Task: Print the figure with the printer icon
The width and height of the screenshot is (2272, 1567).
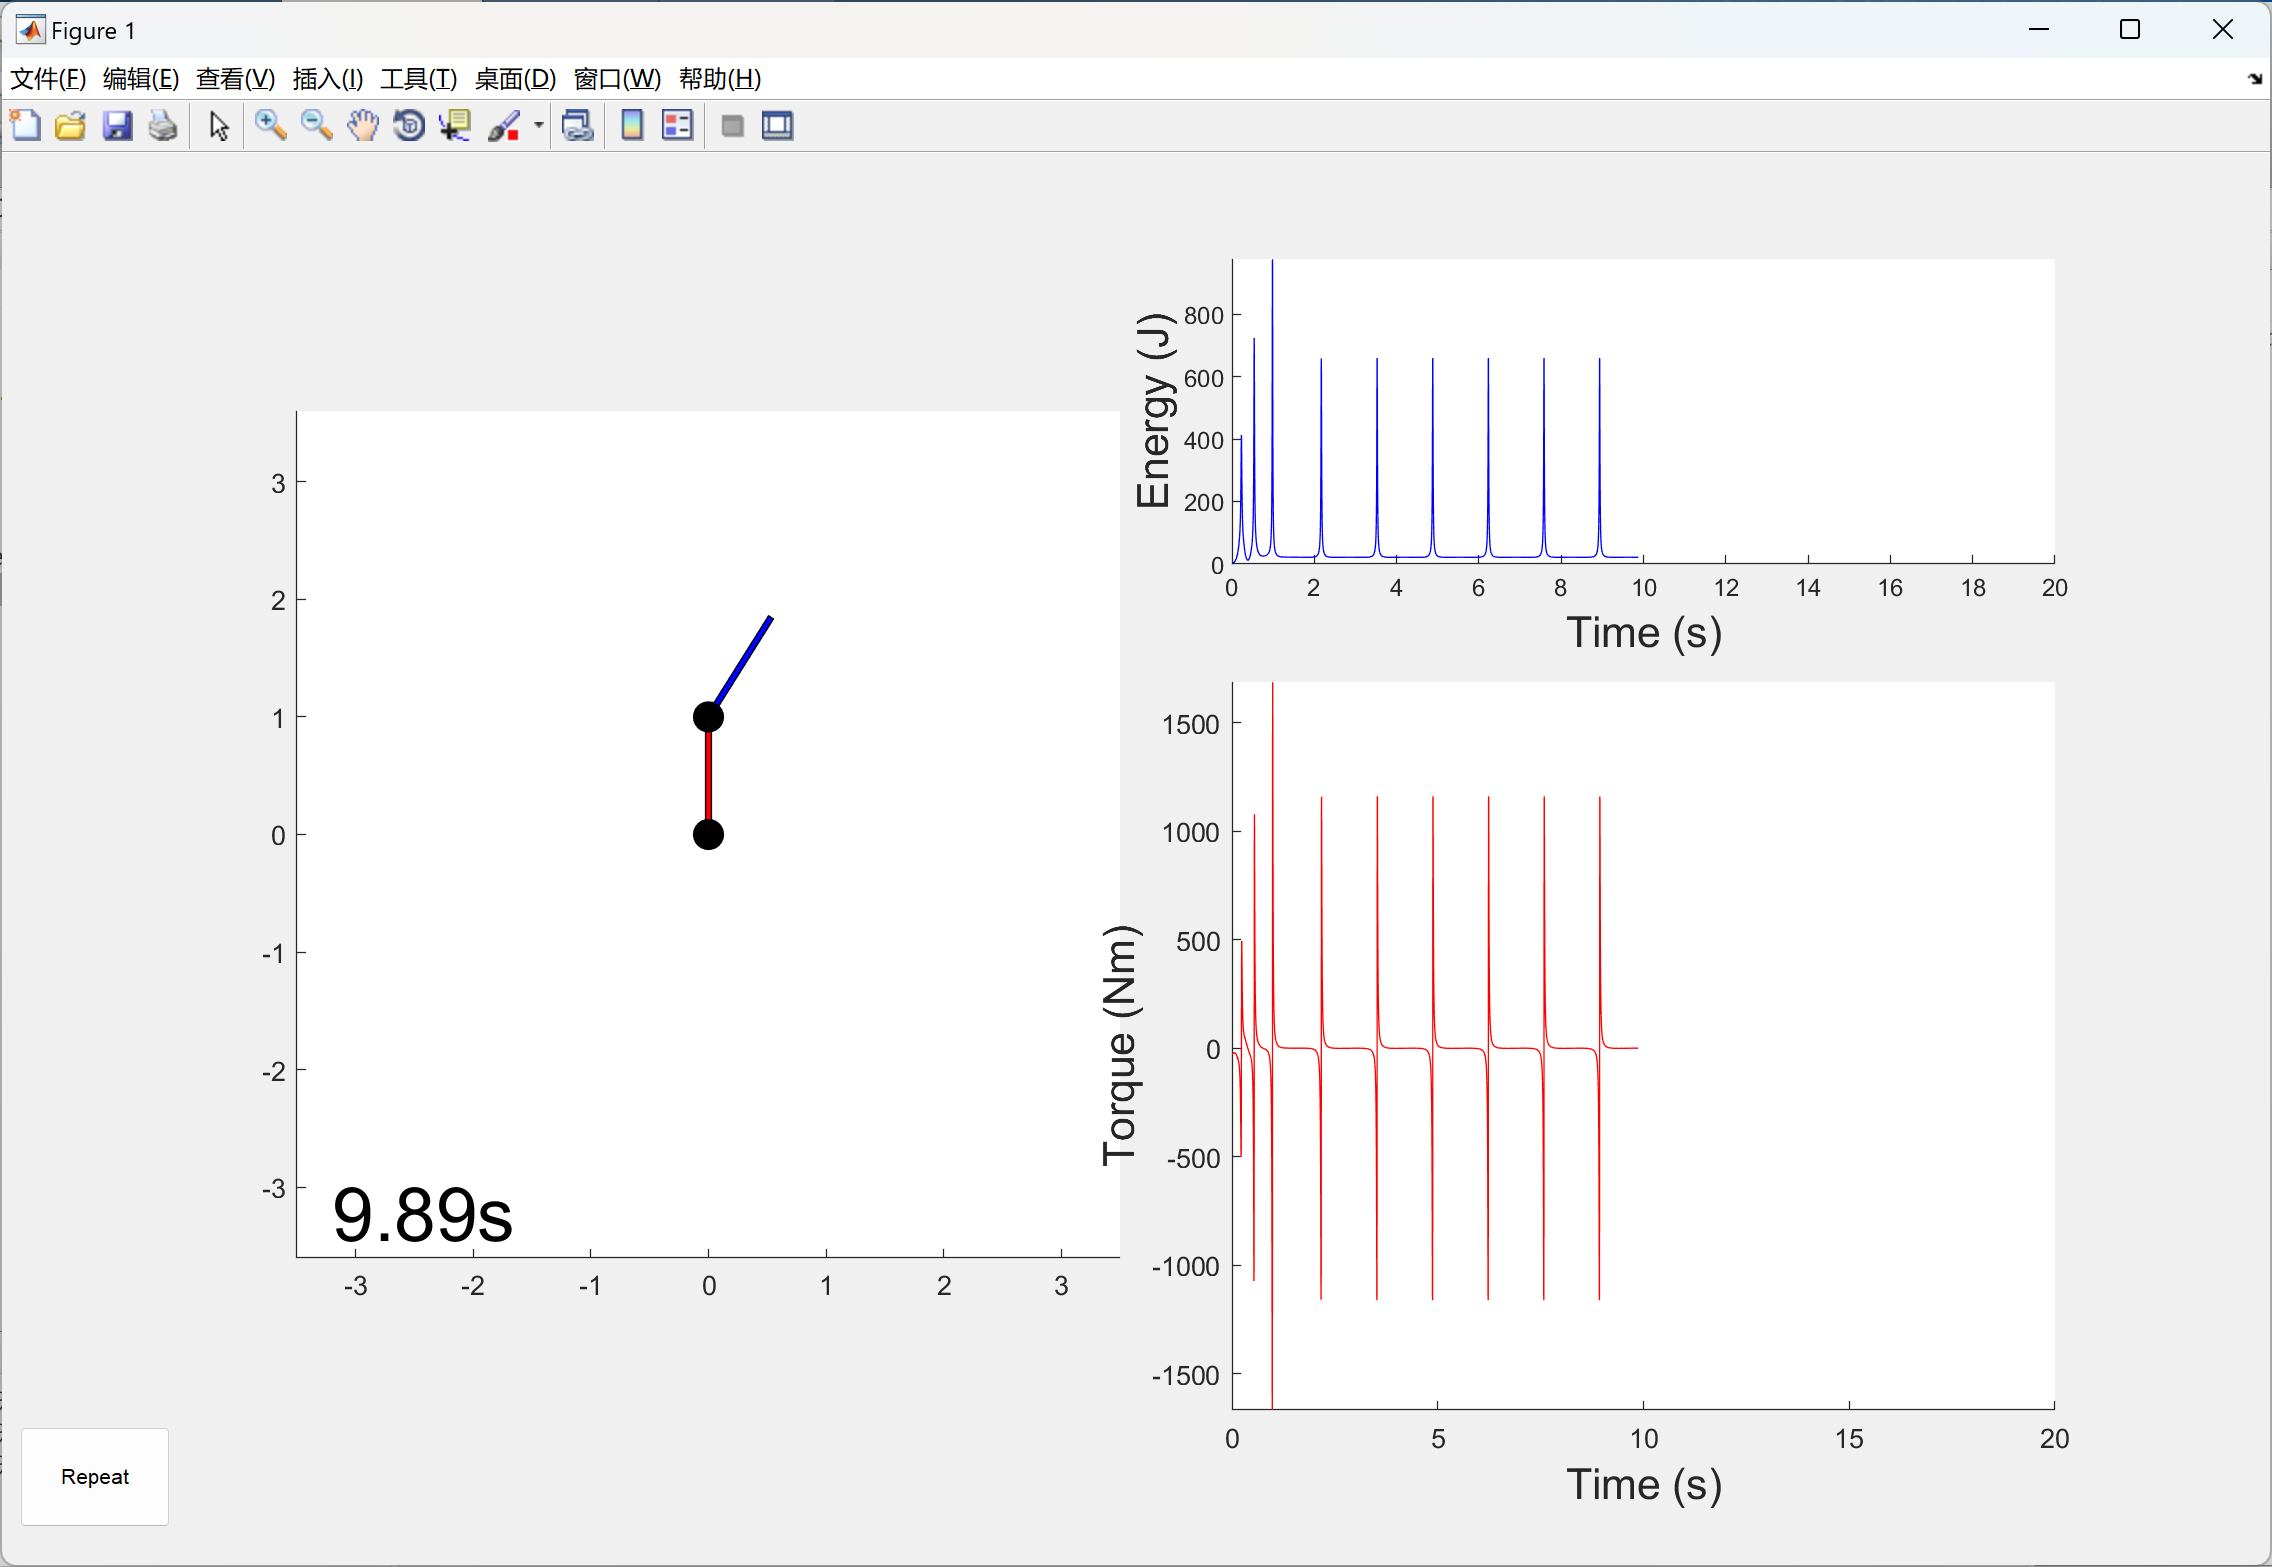Action: [x=163, y=126]
